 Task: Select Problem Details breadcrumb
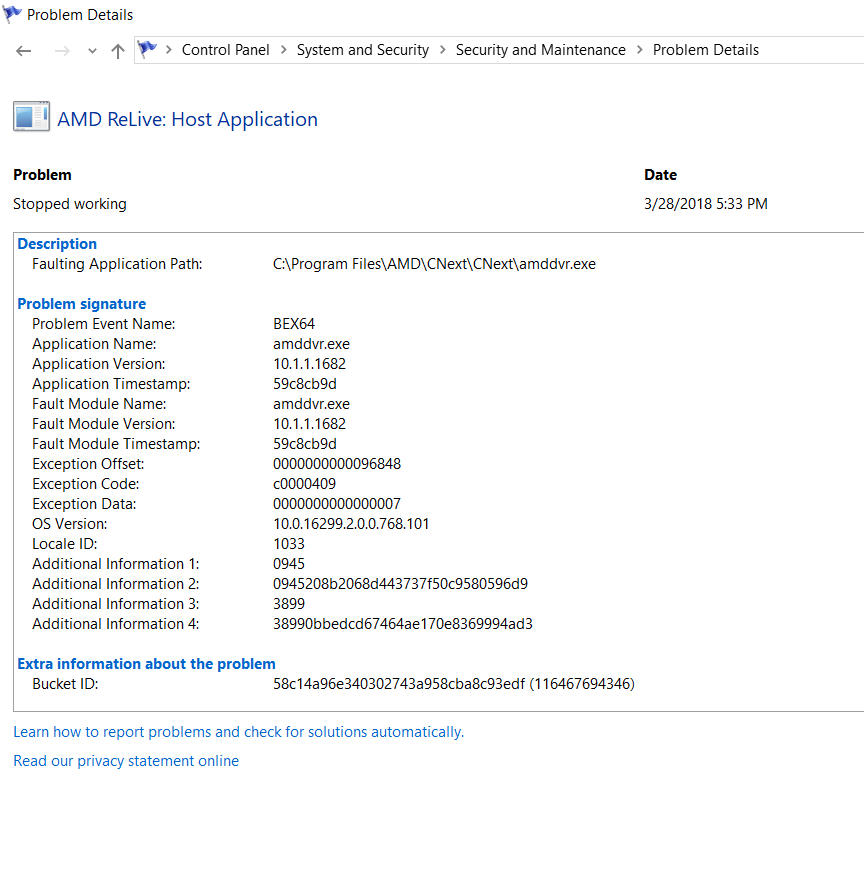tap(706, 50)
